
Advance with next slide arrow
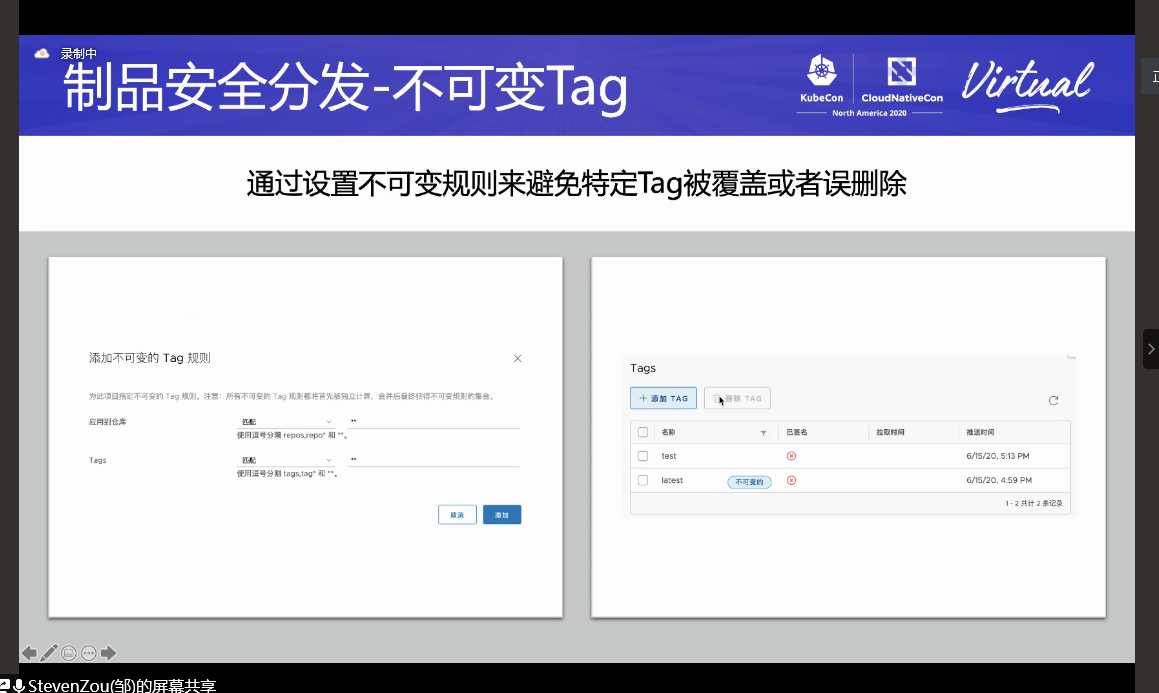click(109, 653)
